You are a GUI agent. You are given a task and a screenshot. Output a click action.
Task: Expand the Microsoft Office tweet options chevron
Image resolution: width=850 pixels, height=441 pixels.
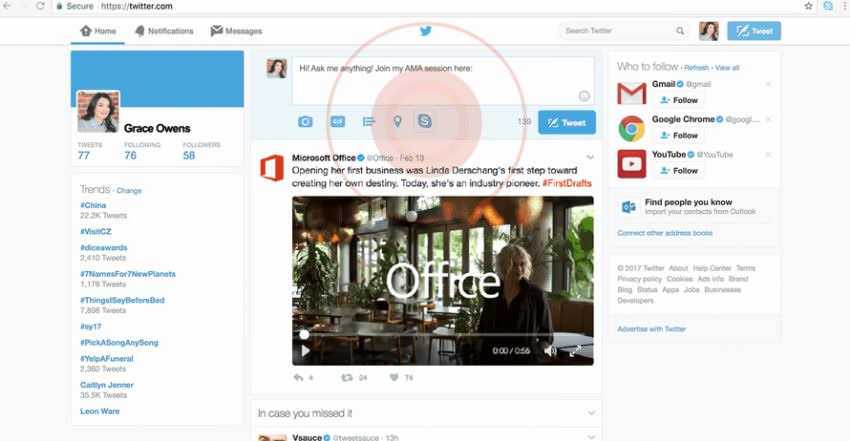(590, 158)
